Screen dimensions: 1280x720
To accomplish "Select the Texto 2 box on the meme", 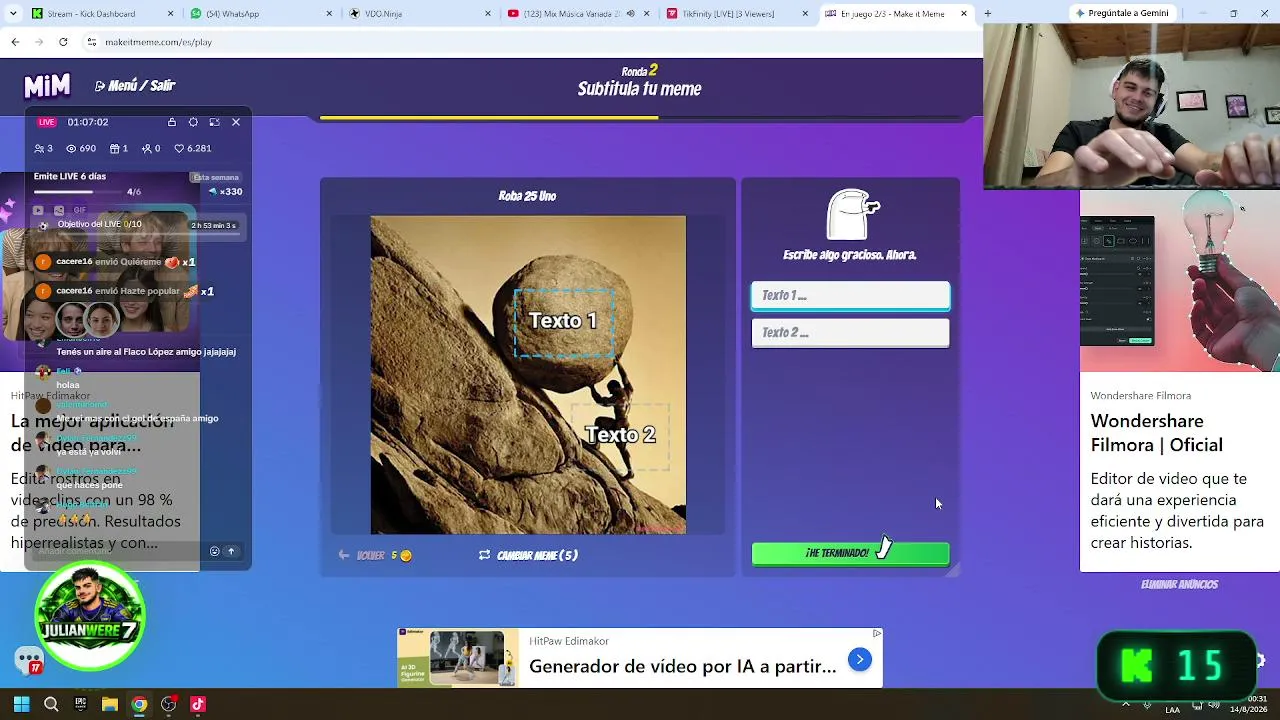I will click(x=620, y=435).
